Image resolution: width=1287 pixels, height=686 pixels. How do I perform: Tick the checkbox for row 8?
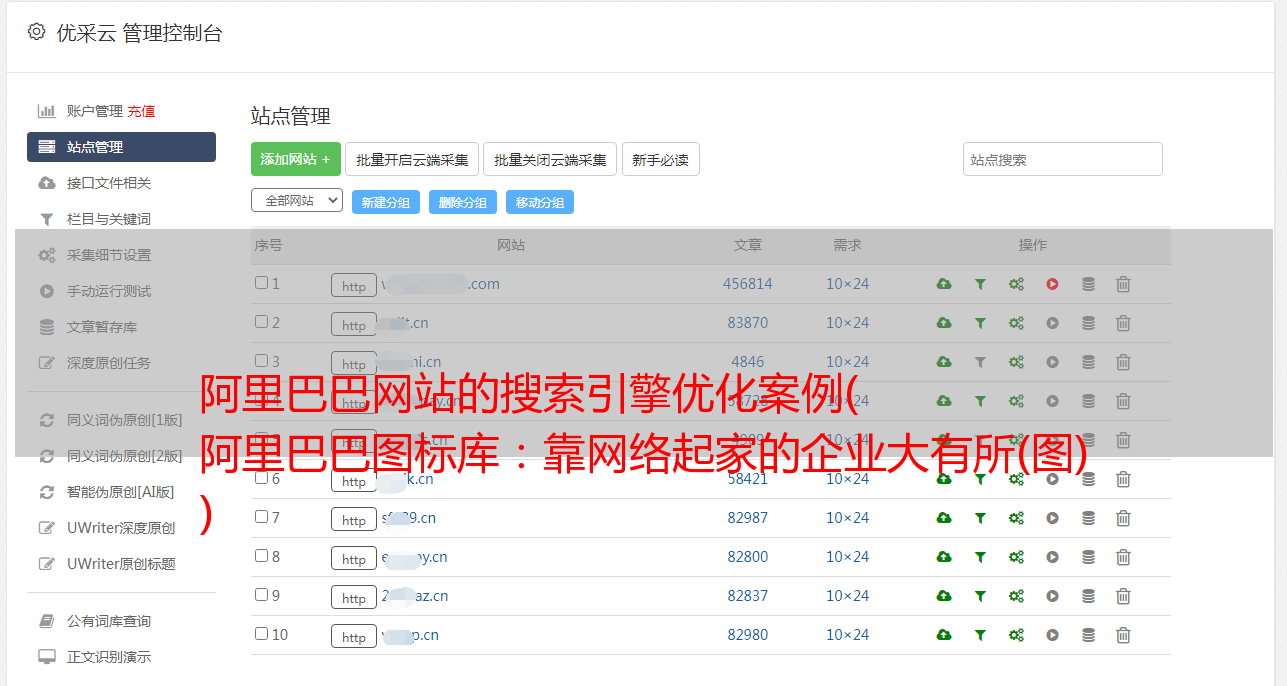click(x=261, y=556)
